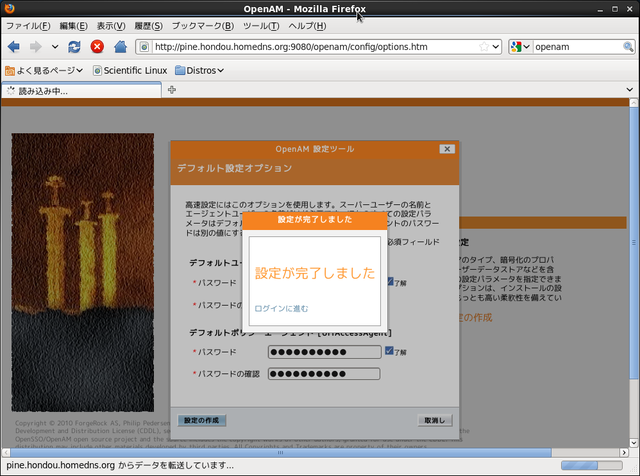Open the Scientific Linux bookmark
This screenshot has width=640, height=476.
pyautogui.click(x=130, y=71)
